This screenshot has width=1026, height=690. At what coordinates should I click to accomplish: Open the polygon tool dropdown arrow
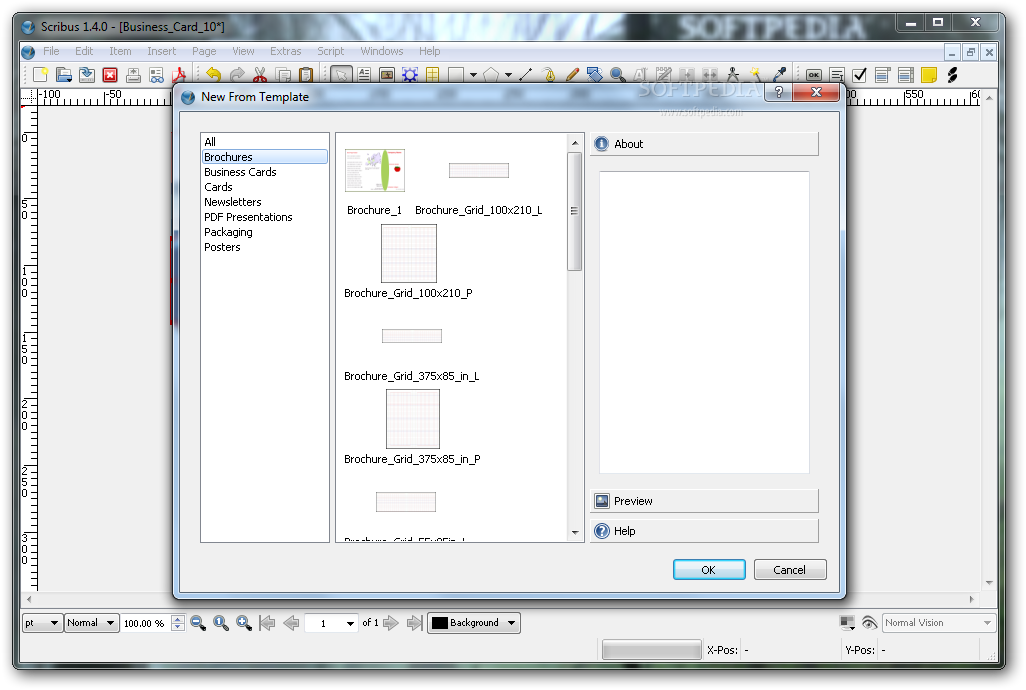tap(508, 75)
